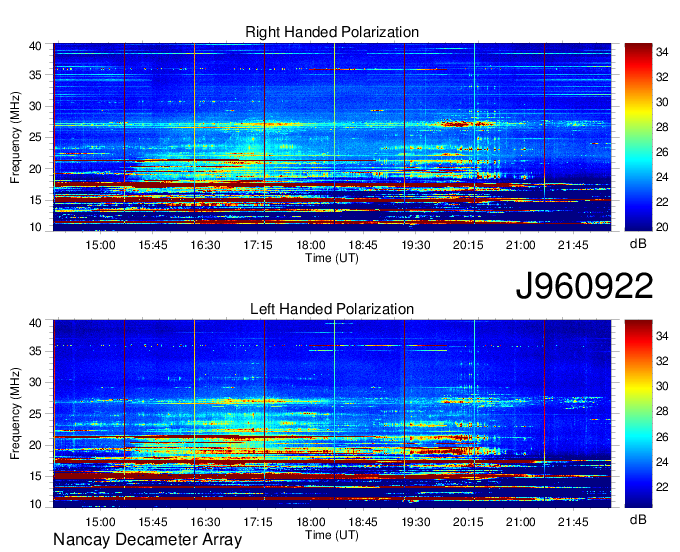Click the 18:00 time tick of Right Handed plot
This screenshot has height=552, width=680.
click(x=311, y=245)
